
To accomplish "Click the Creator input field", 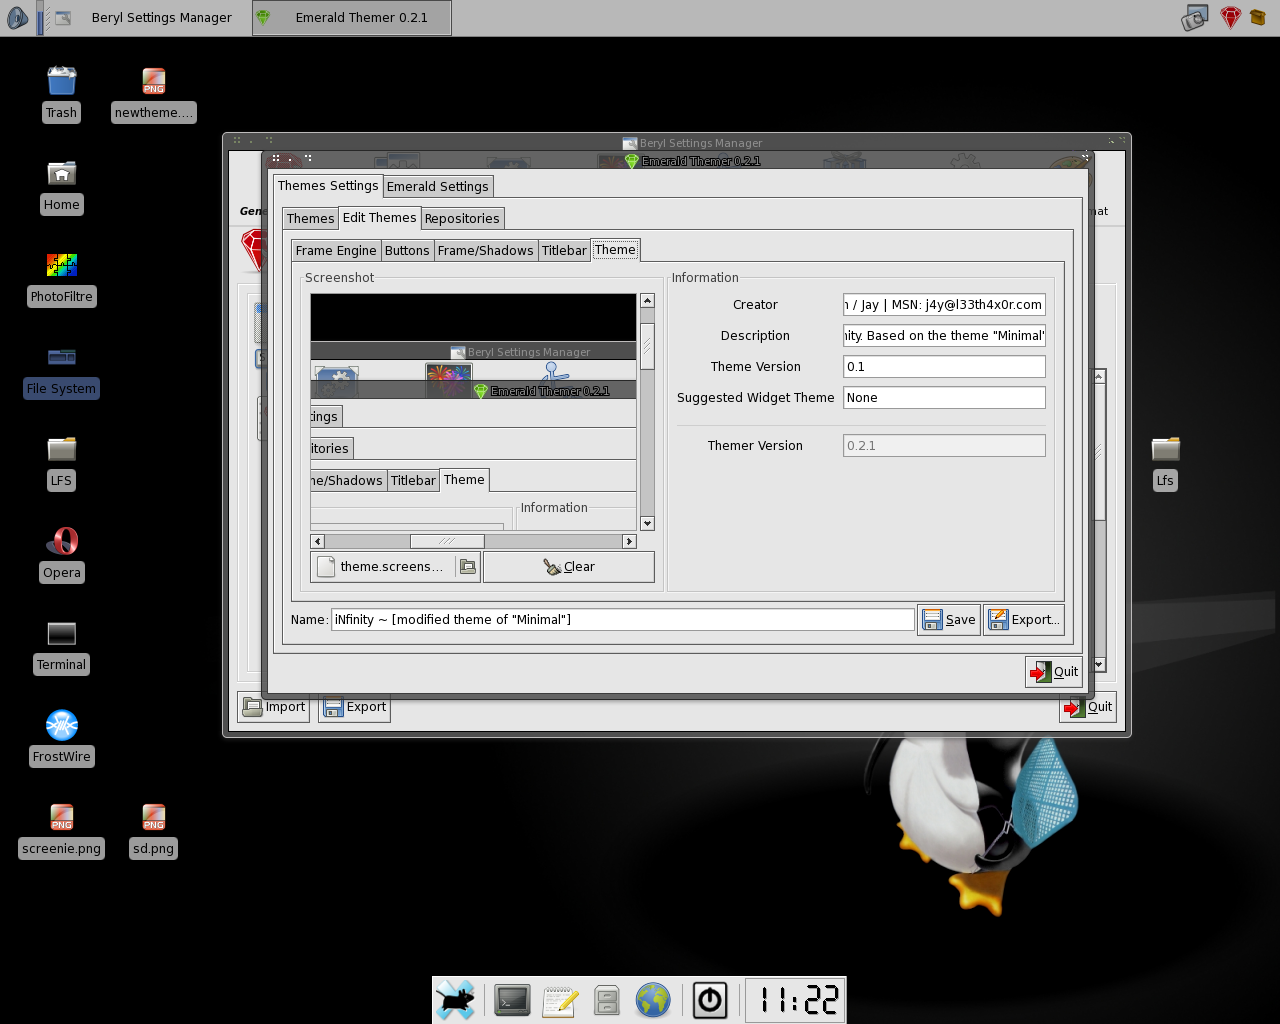I will 944,305.
